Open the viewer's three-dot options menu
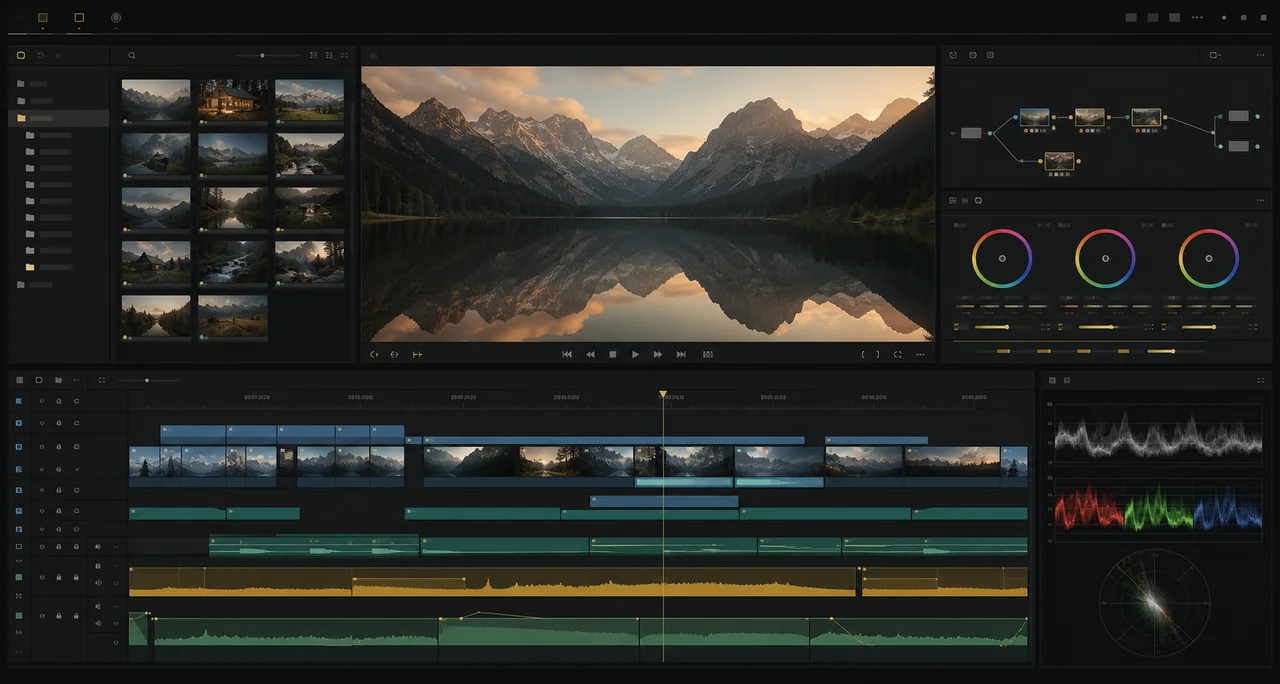This screenshot has width=1280, height=684. [x=920, y=354]
